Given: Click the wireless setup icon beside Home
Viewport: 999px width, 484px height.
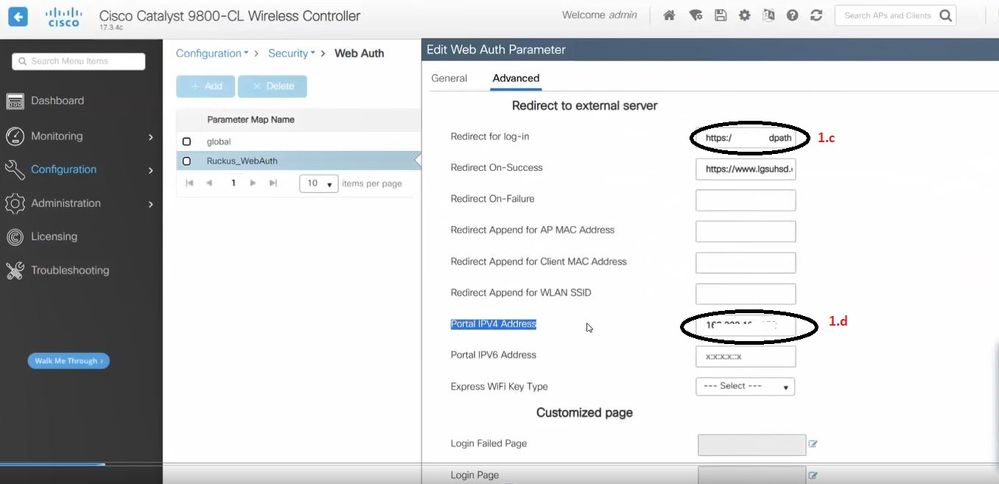Looking at the screenshot, I should click(x=695, y=16).
